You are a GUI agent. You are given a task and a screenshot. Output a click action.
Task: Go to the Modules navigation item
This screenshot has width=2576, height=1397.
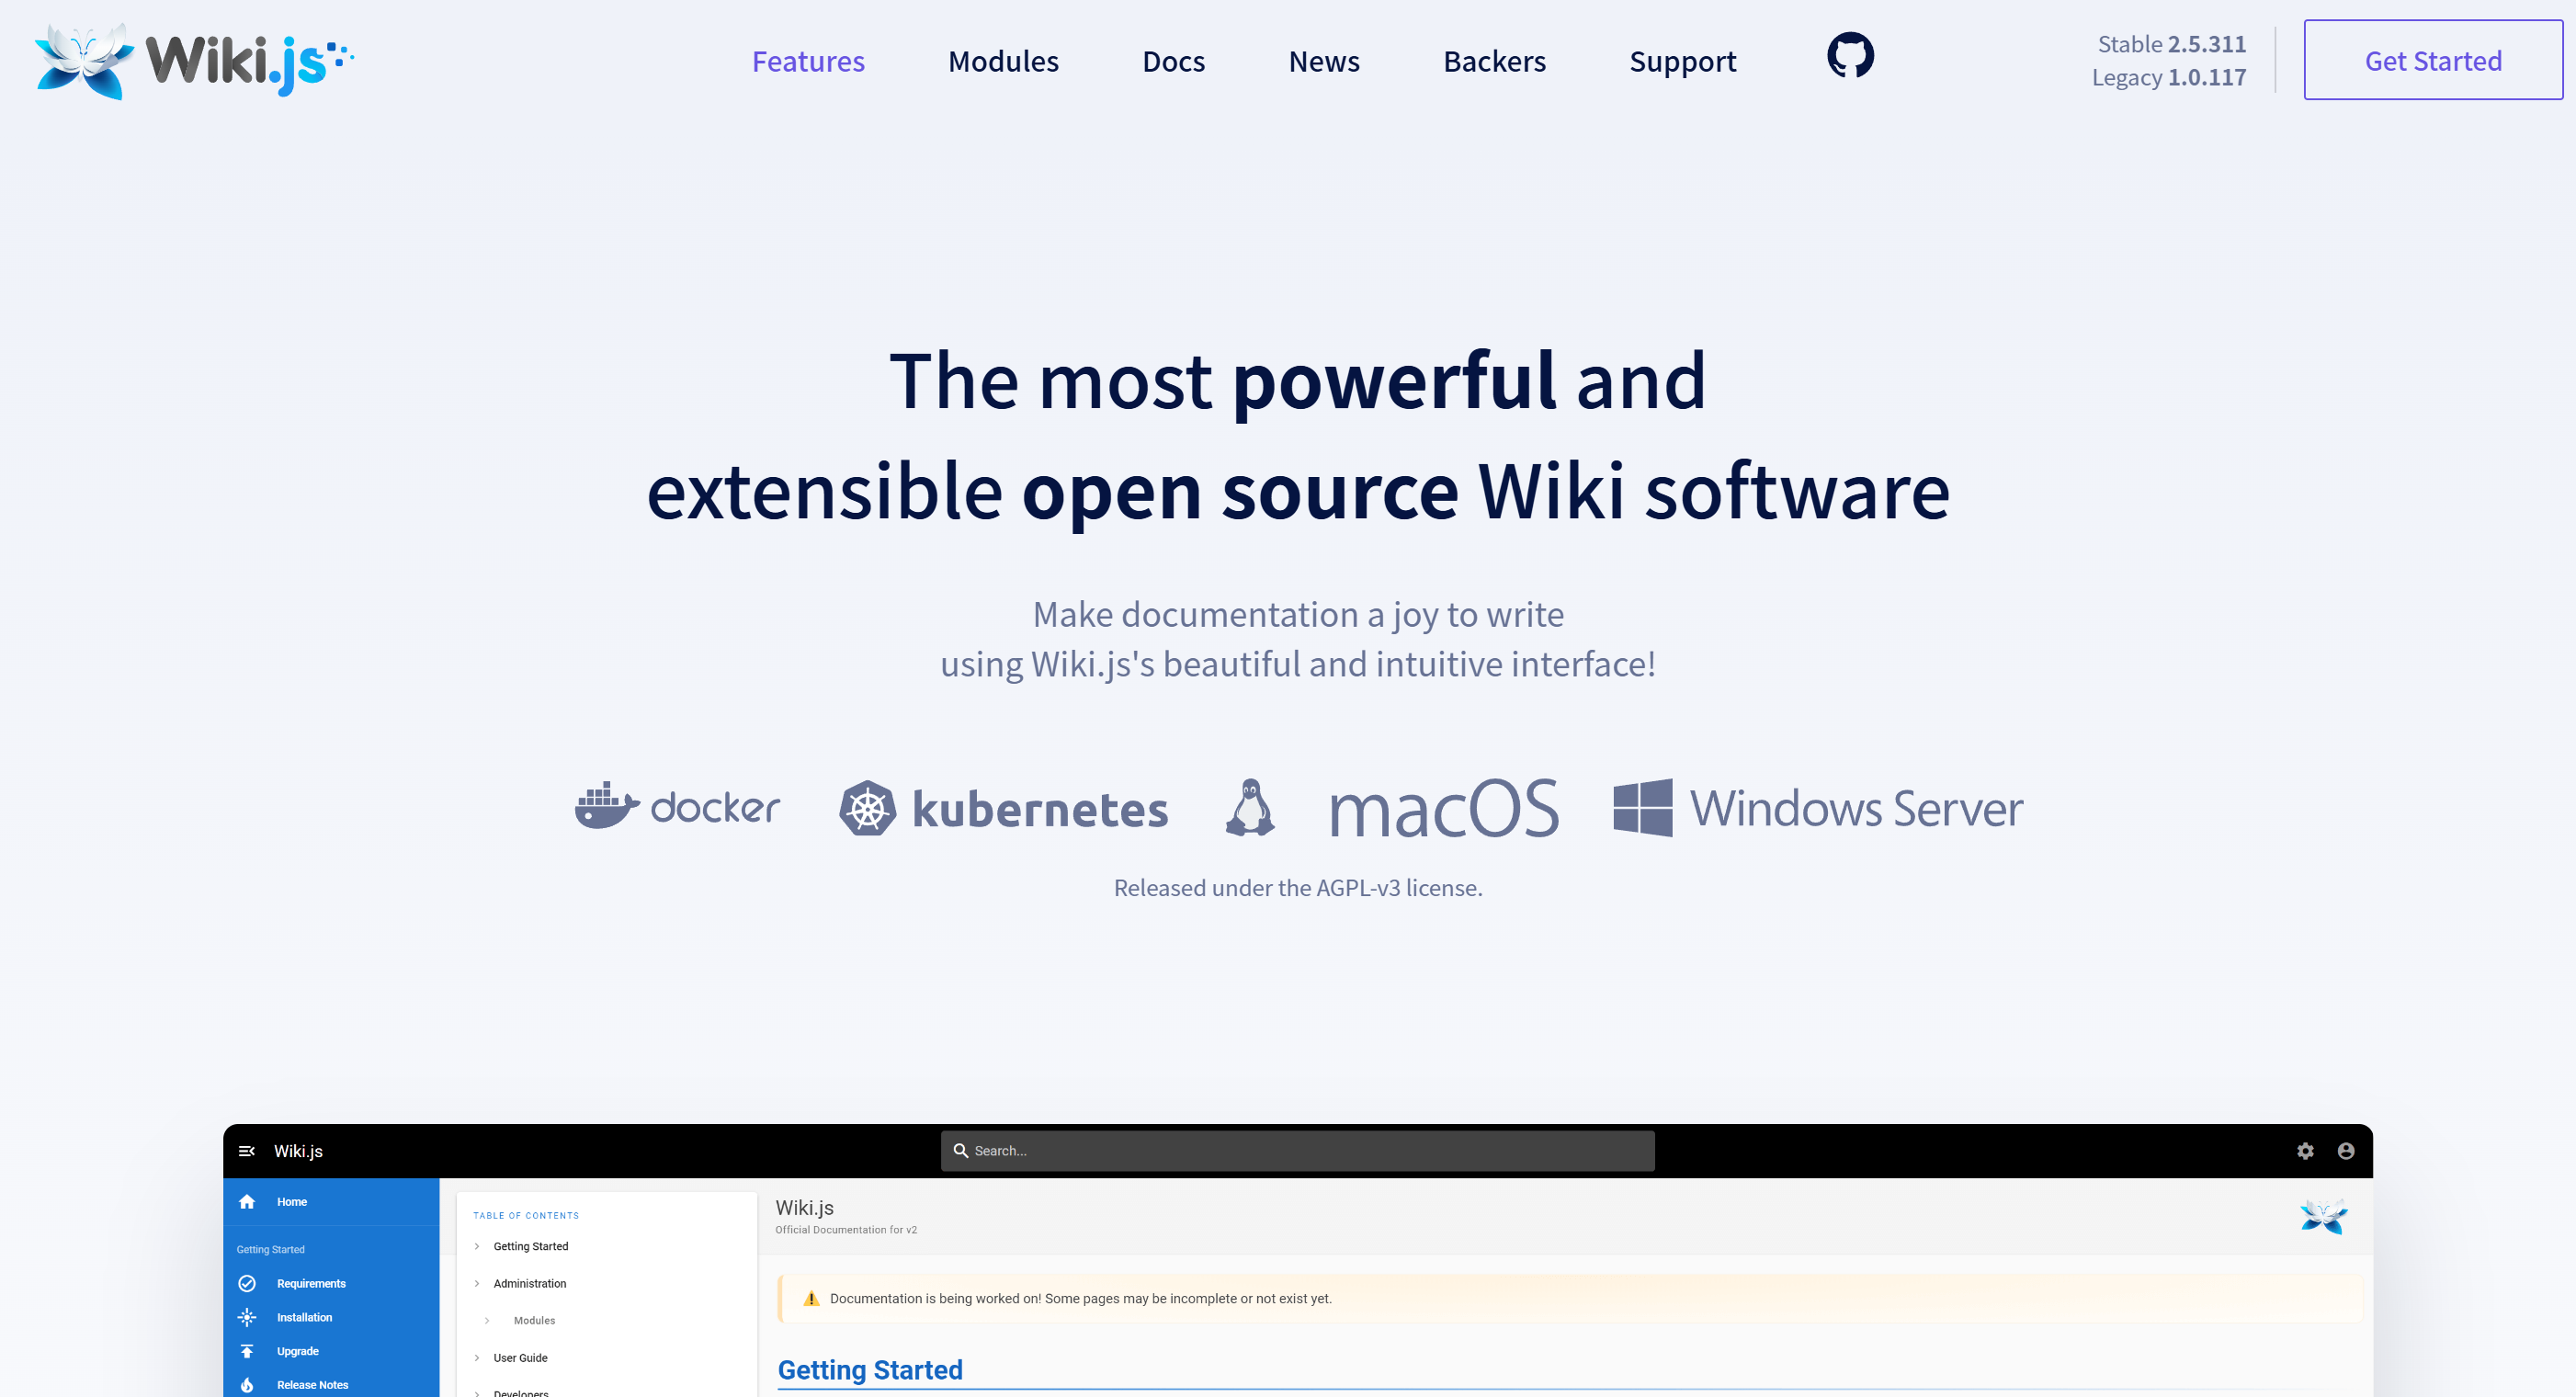pos(1003,62)
